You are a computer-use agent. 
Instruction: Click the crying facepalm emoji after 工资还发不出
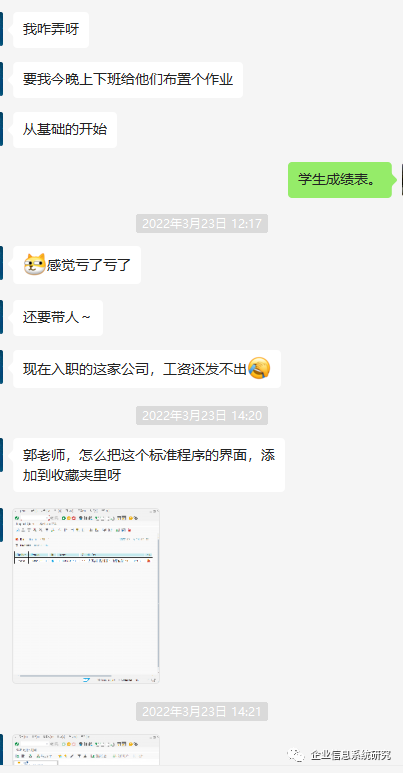259,368
